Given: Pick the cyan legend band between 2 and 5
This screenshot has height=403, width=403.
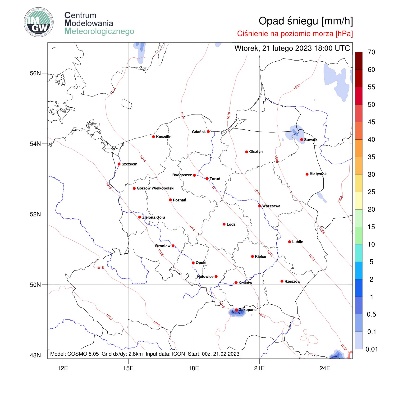Looking at the screenshot, I should [x=359, y=270].
